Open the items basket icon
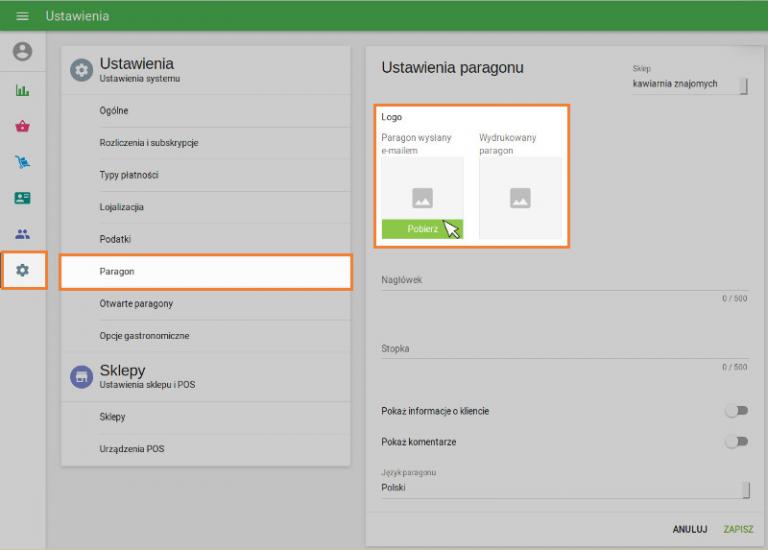768x550 pixels. click(22, 126)
